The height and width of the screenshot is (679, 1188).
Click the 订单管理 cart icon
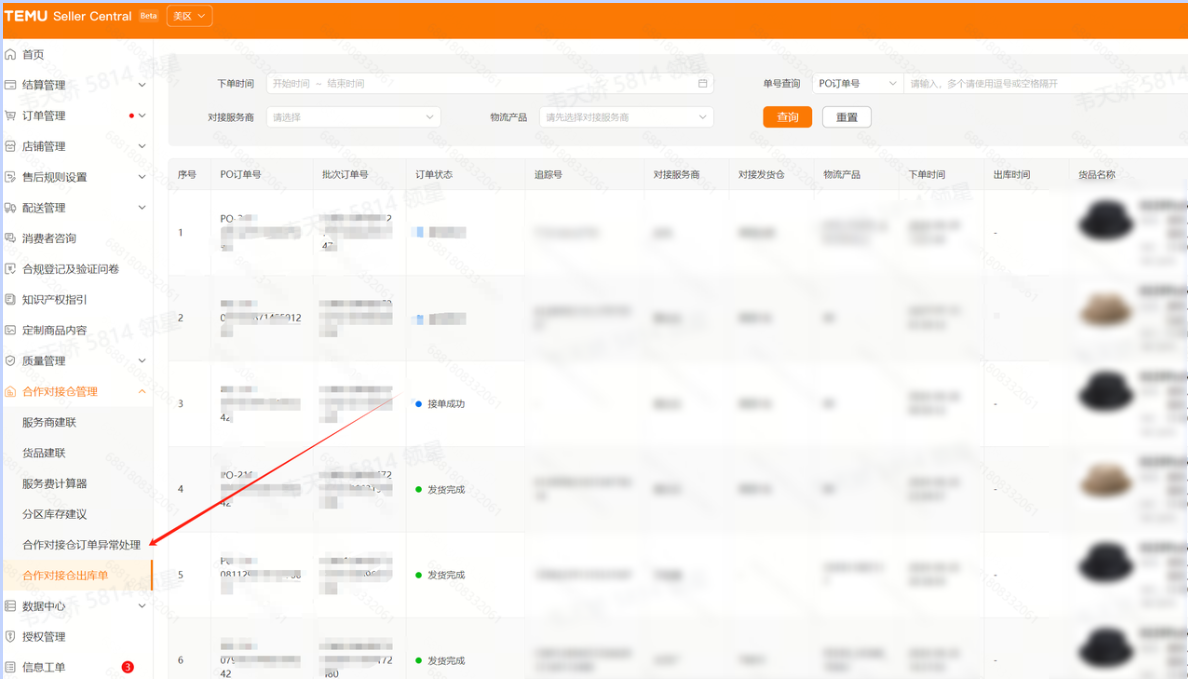(11, 116)
